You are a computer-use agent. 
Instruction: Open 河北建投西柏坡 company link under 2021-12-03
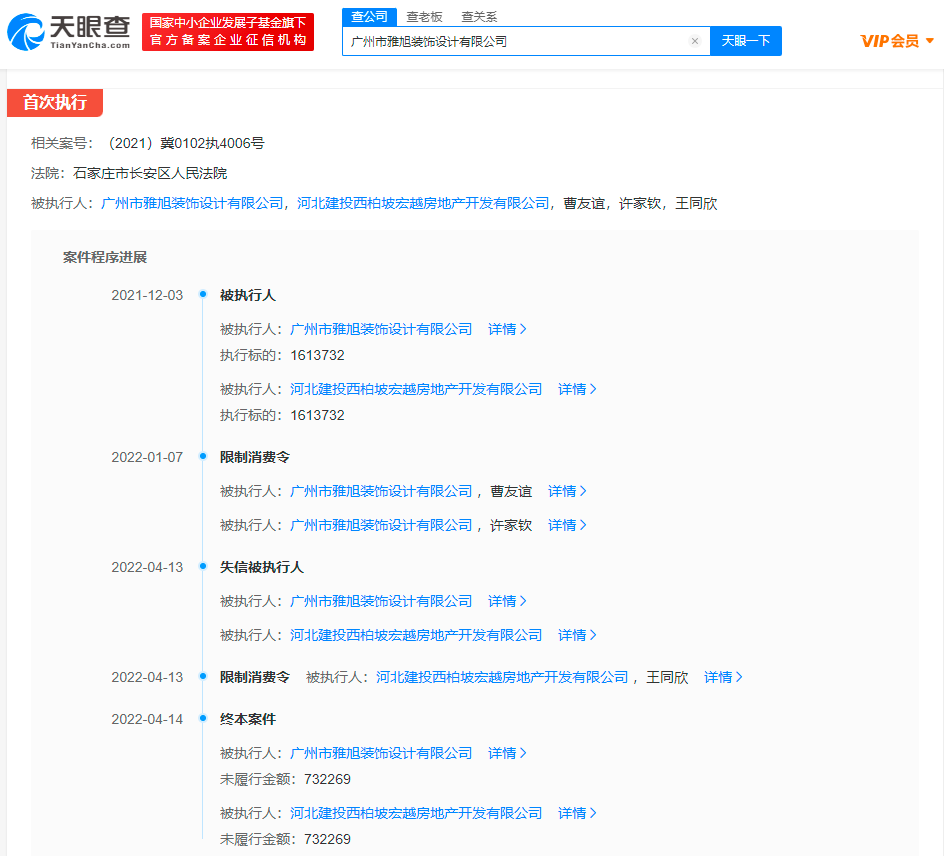[x=416, y=389]
